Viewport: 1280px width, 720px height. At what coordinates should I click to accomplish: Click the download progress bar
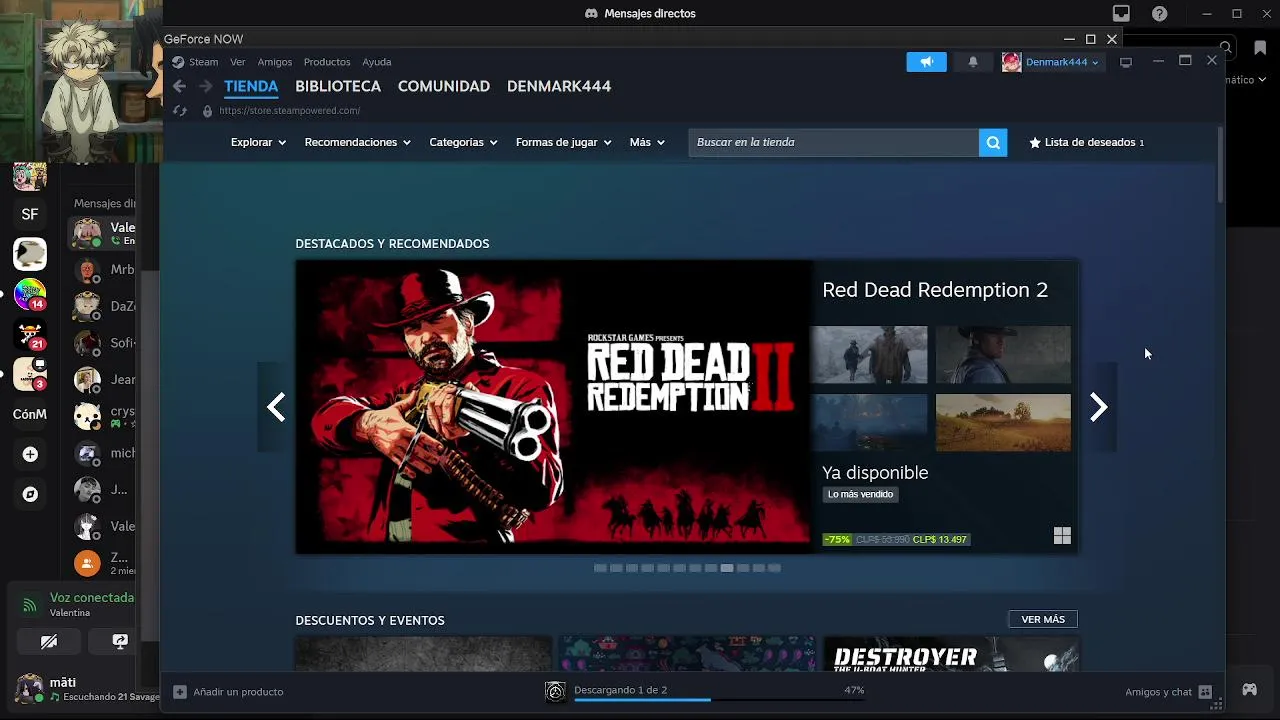719,700
